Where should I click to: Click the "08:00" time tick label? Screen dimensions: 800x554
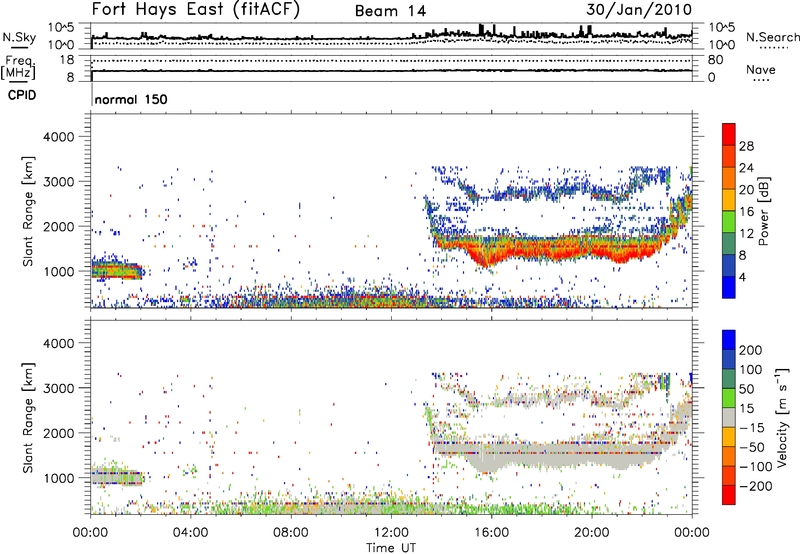290,533
